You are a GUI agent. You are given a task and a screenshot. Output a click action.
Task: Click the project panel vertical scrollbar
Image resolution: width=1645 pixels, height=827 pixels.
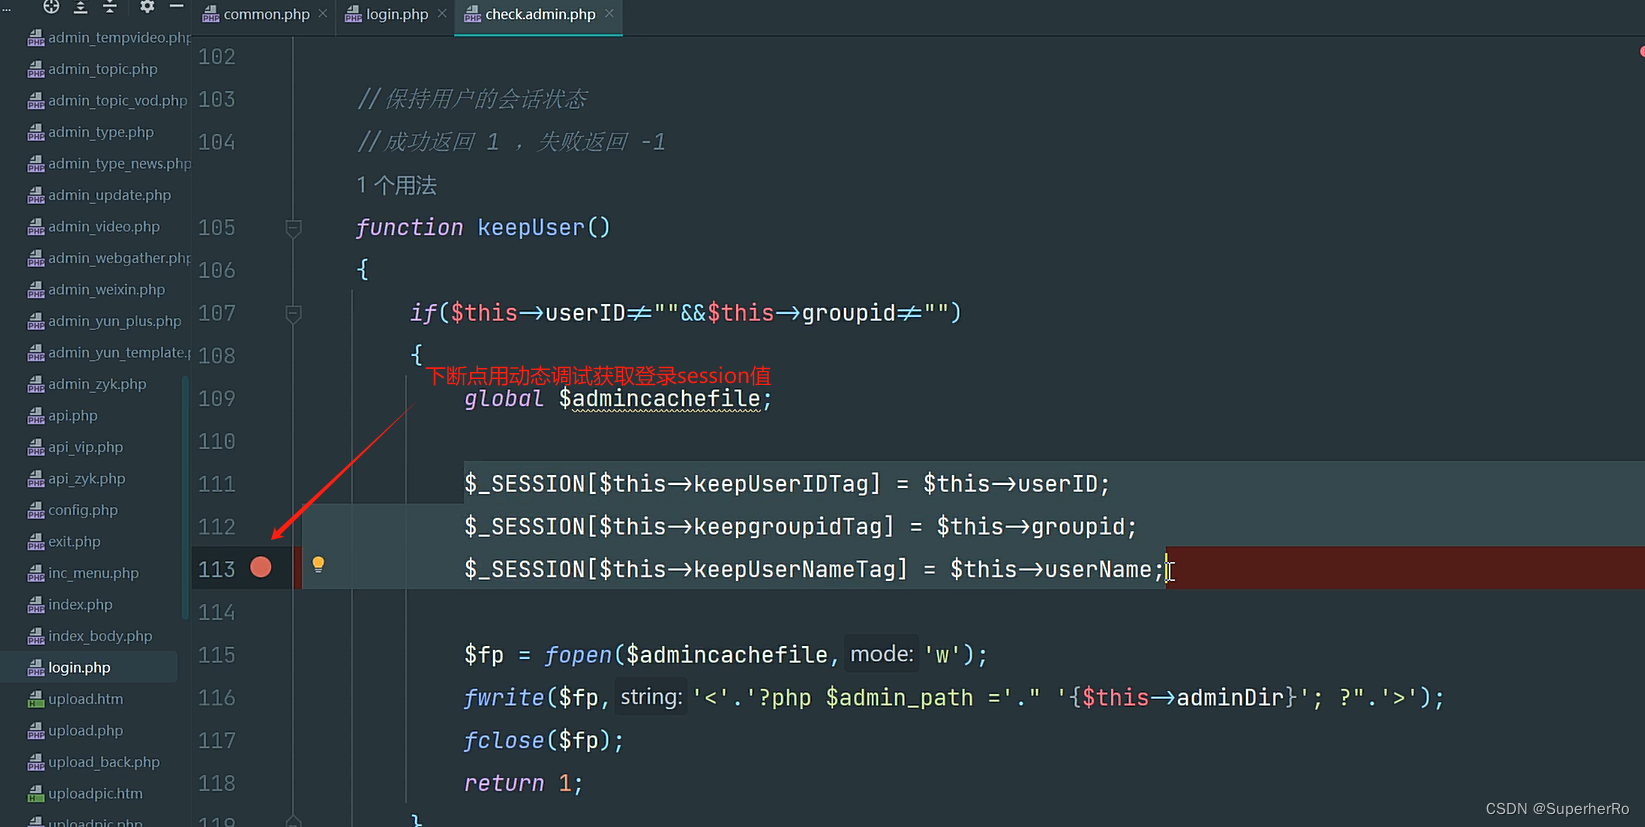pyautogui.click(x=185, y=497)
